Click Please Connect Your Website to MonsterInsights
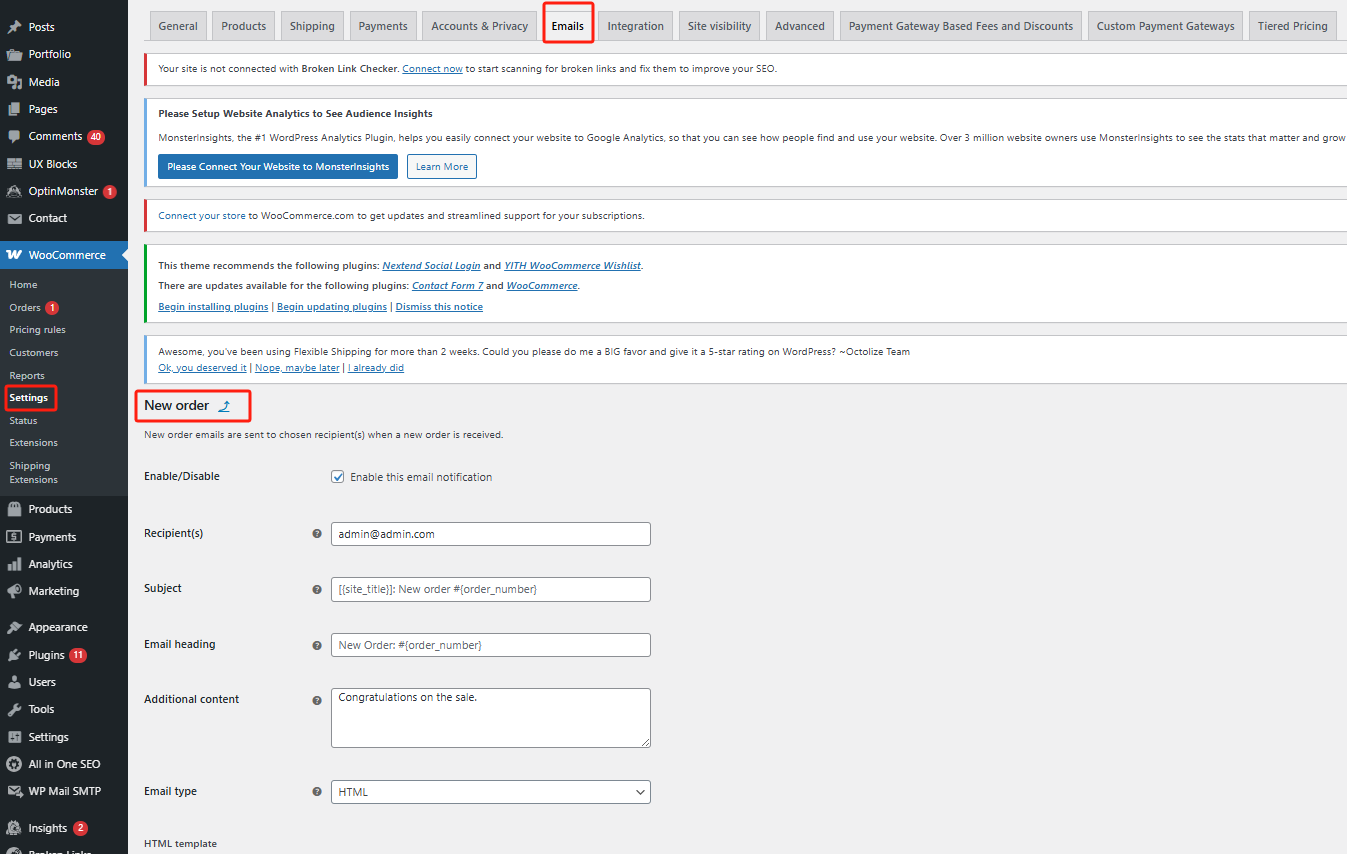The height and width of the screenshot is (854, 1347). (x=278, y=167)
